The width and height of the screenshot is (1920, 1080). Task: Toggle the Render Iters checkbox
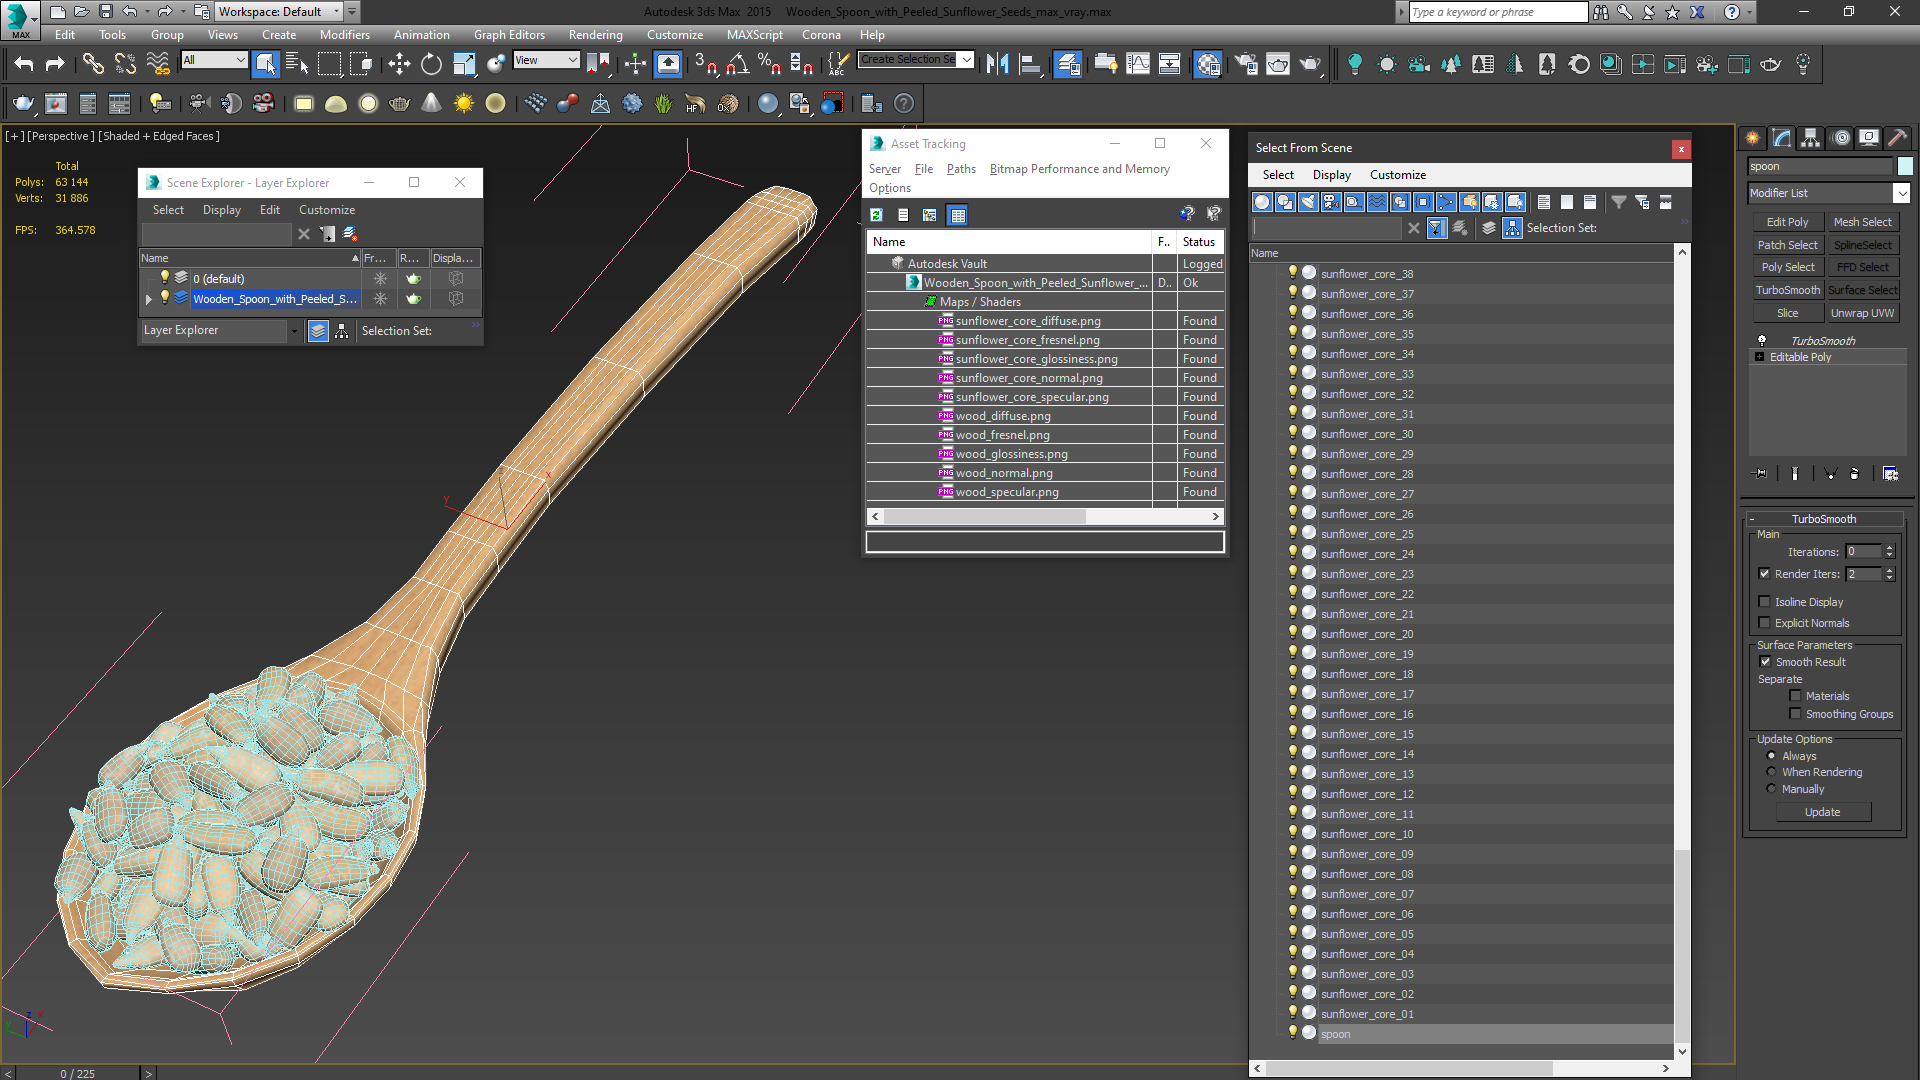[1764, 573]
